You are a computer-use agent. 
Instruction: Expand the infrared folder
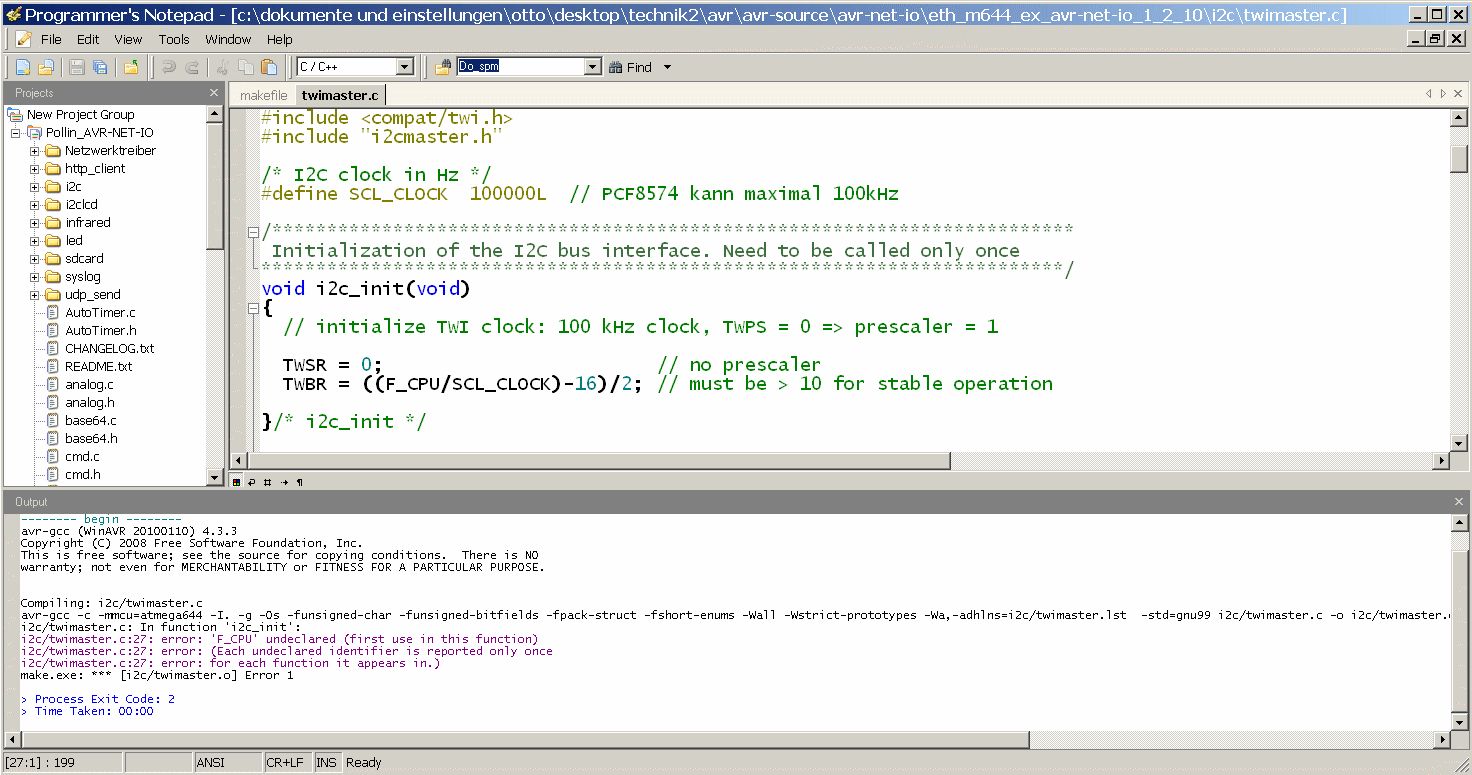pos(34,223)
